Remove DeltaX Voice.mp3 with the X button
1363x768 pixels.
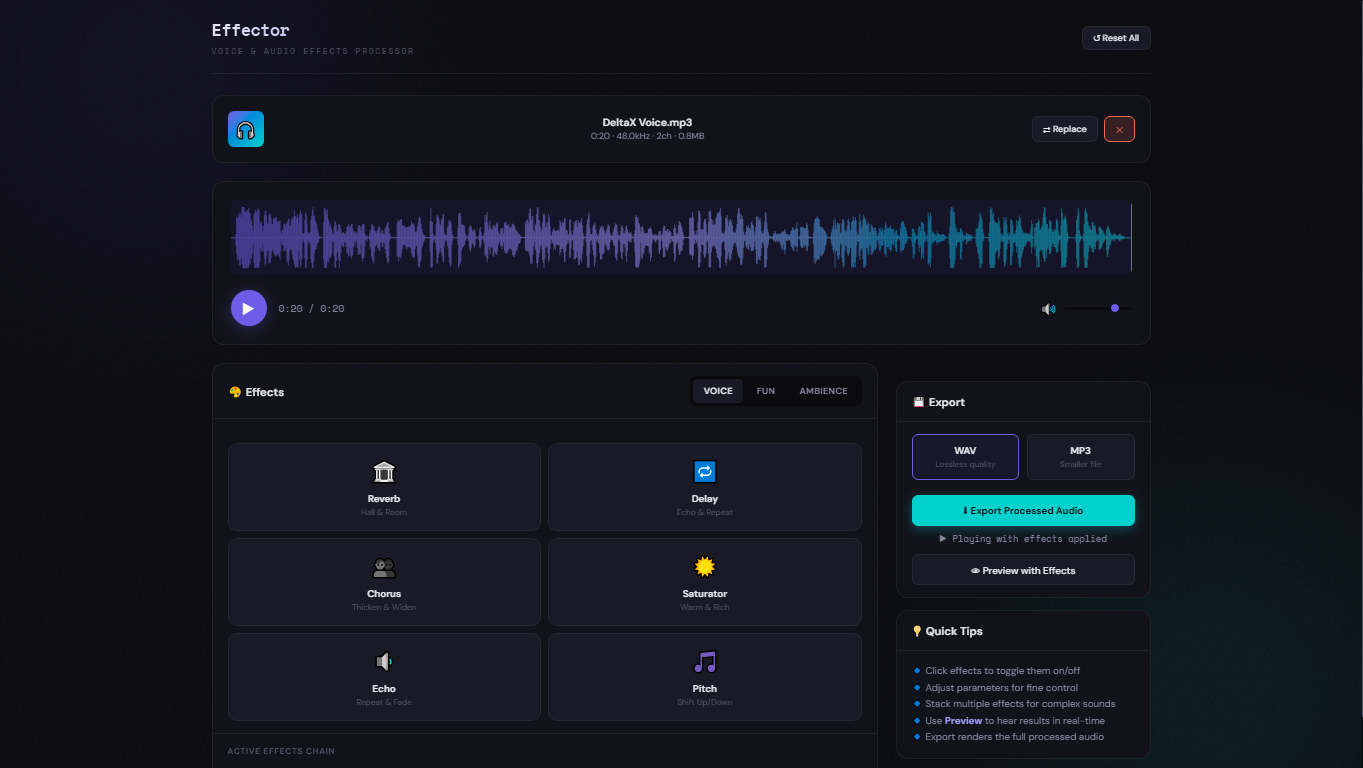tap(1119, 128)
